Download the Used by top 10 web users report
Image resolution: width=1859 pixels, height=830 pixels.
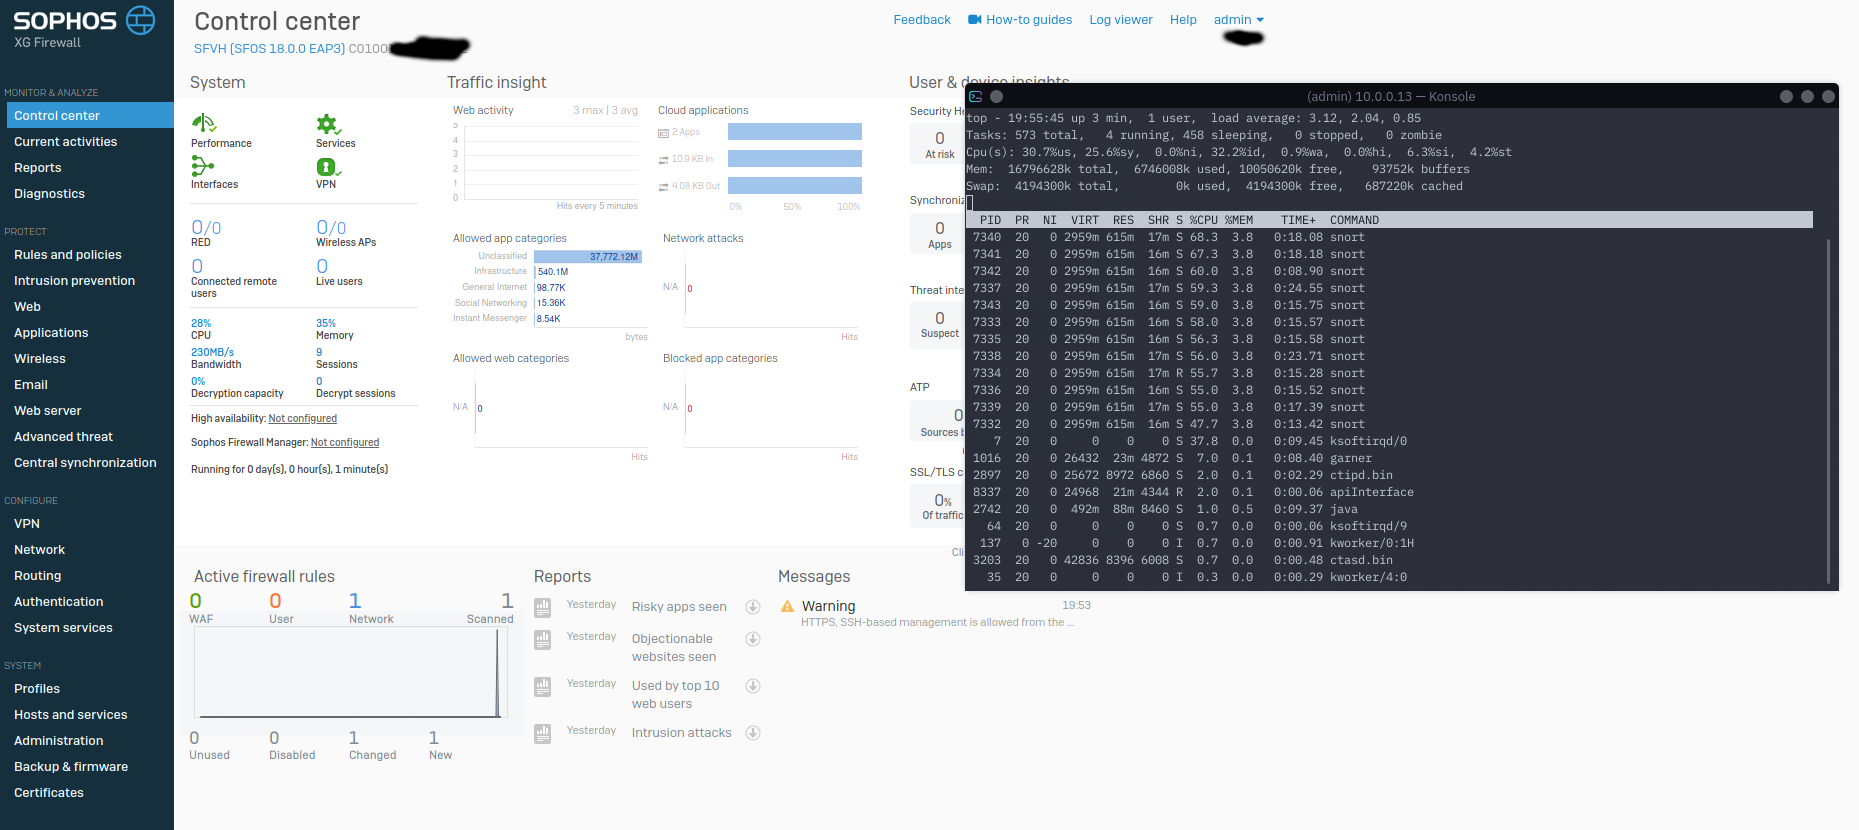(753, 686)
